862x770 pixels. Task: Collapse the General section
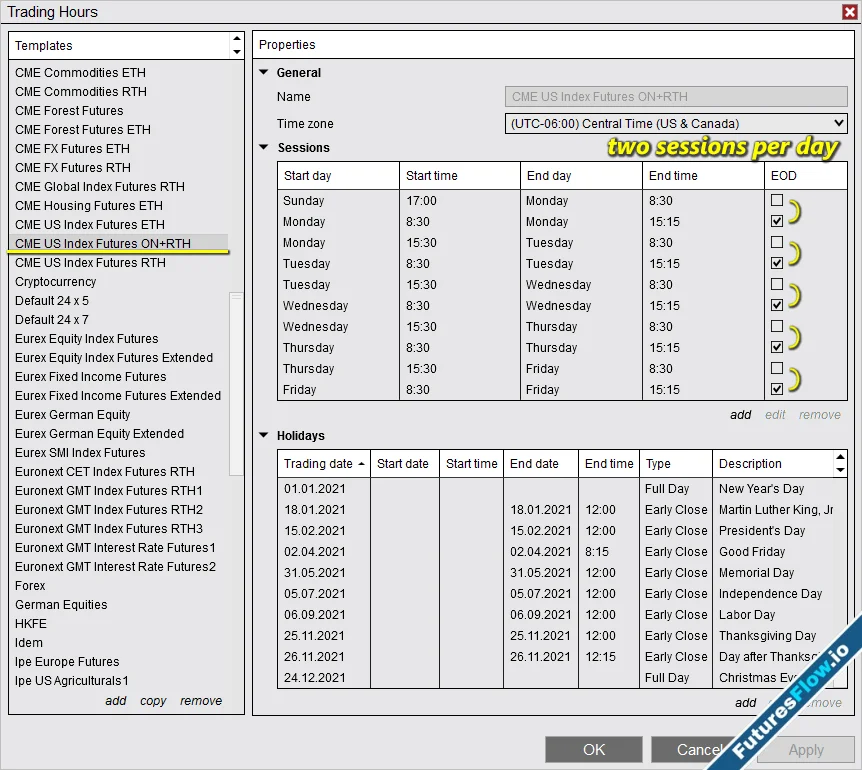(x=264, y=72)
